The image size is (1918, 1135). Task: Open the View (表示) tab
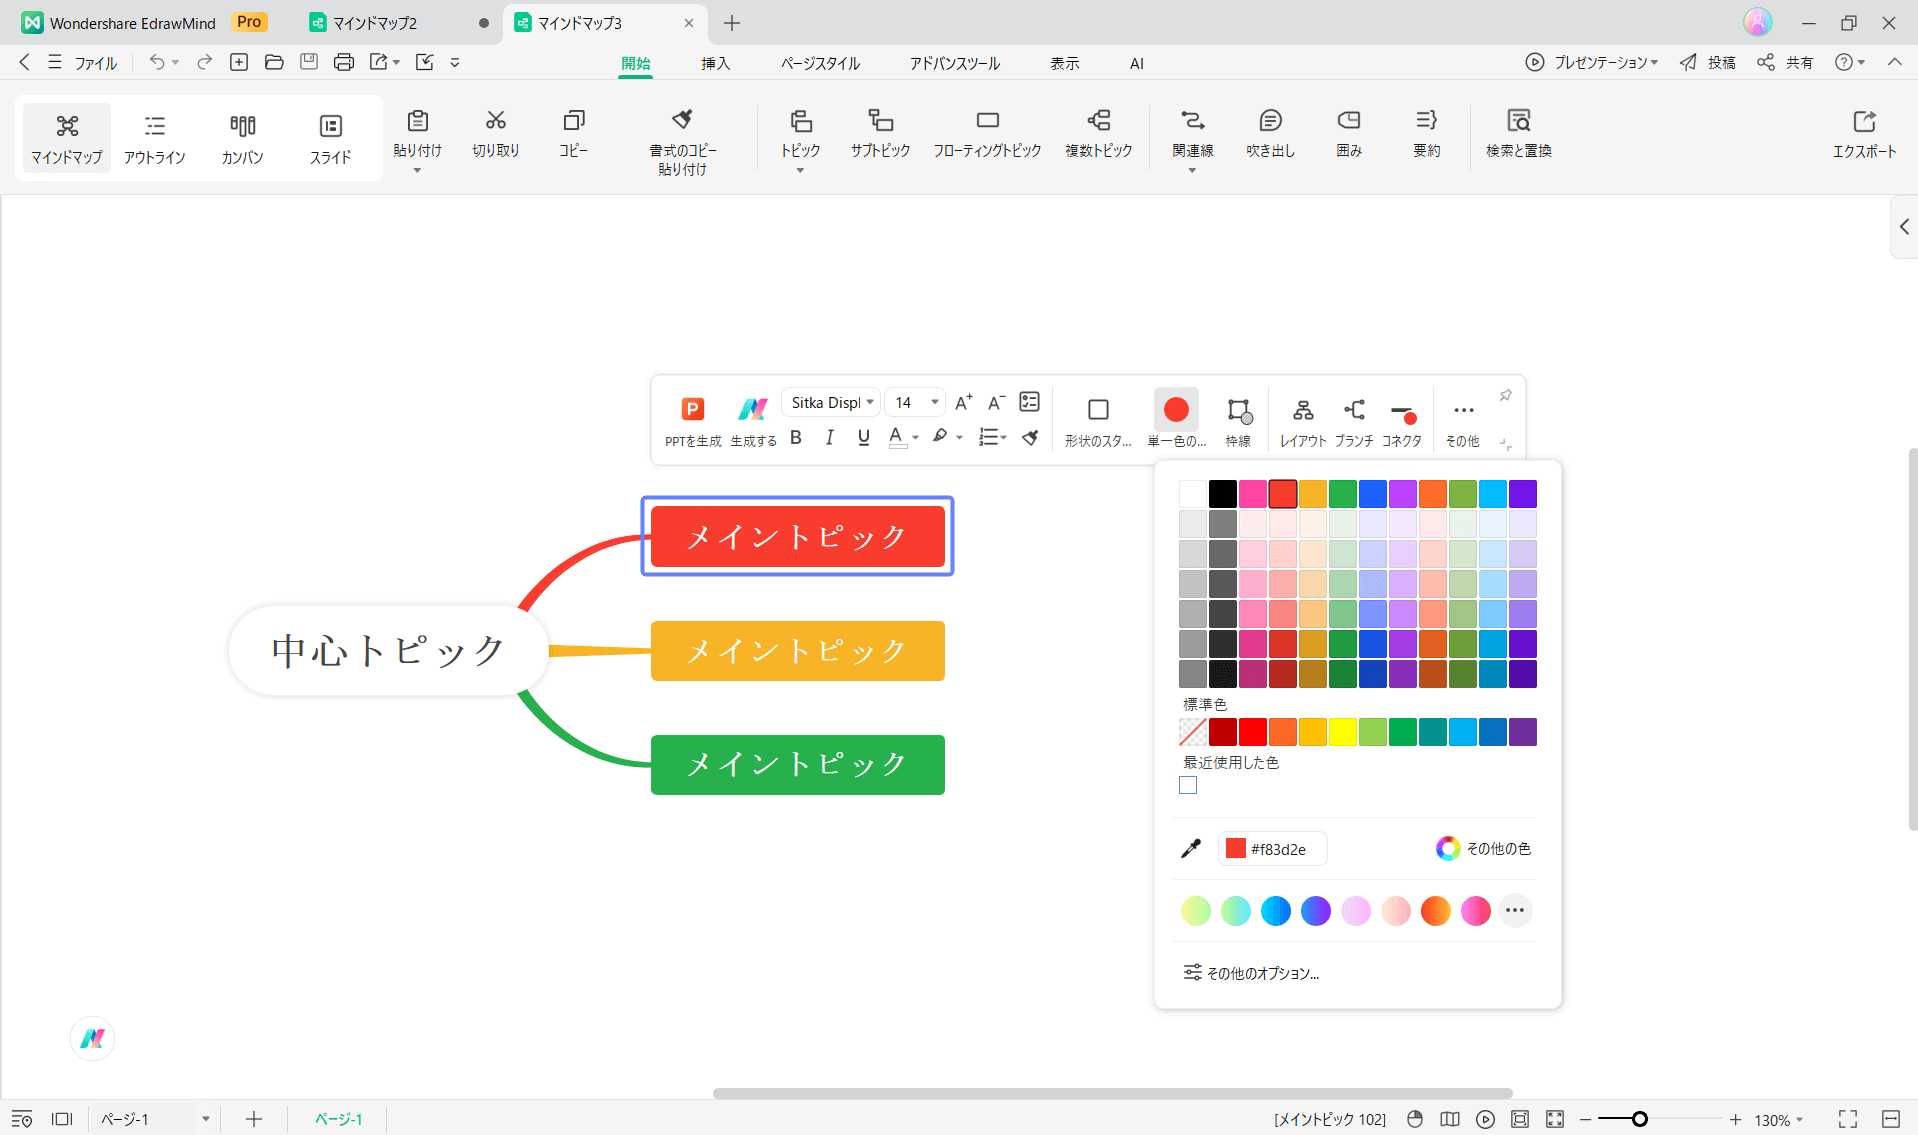pyautogui.click(x=1064, y=63)
